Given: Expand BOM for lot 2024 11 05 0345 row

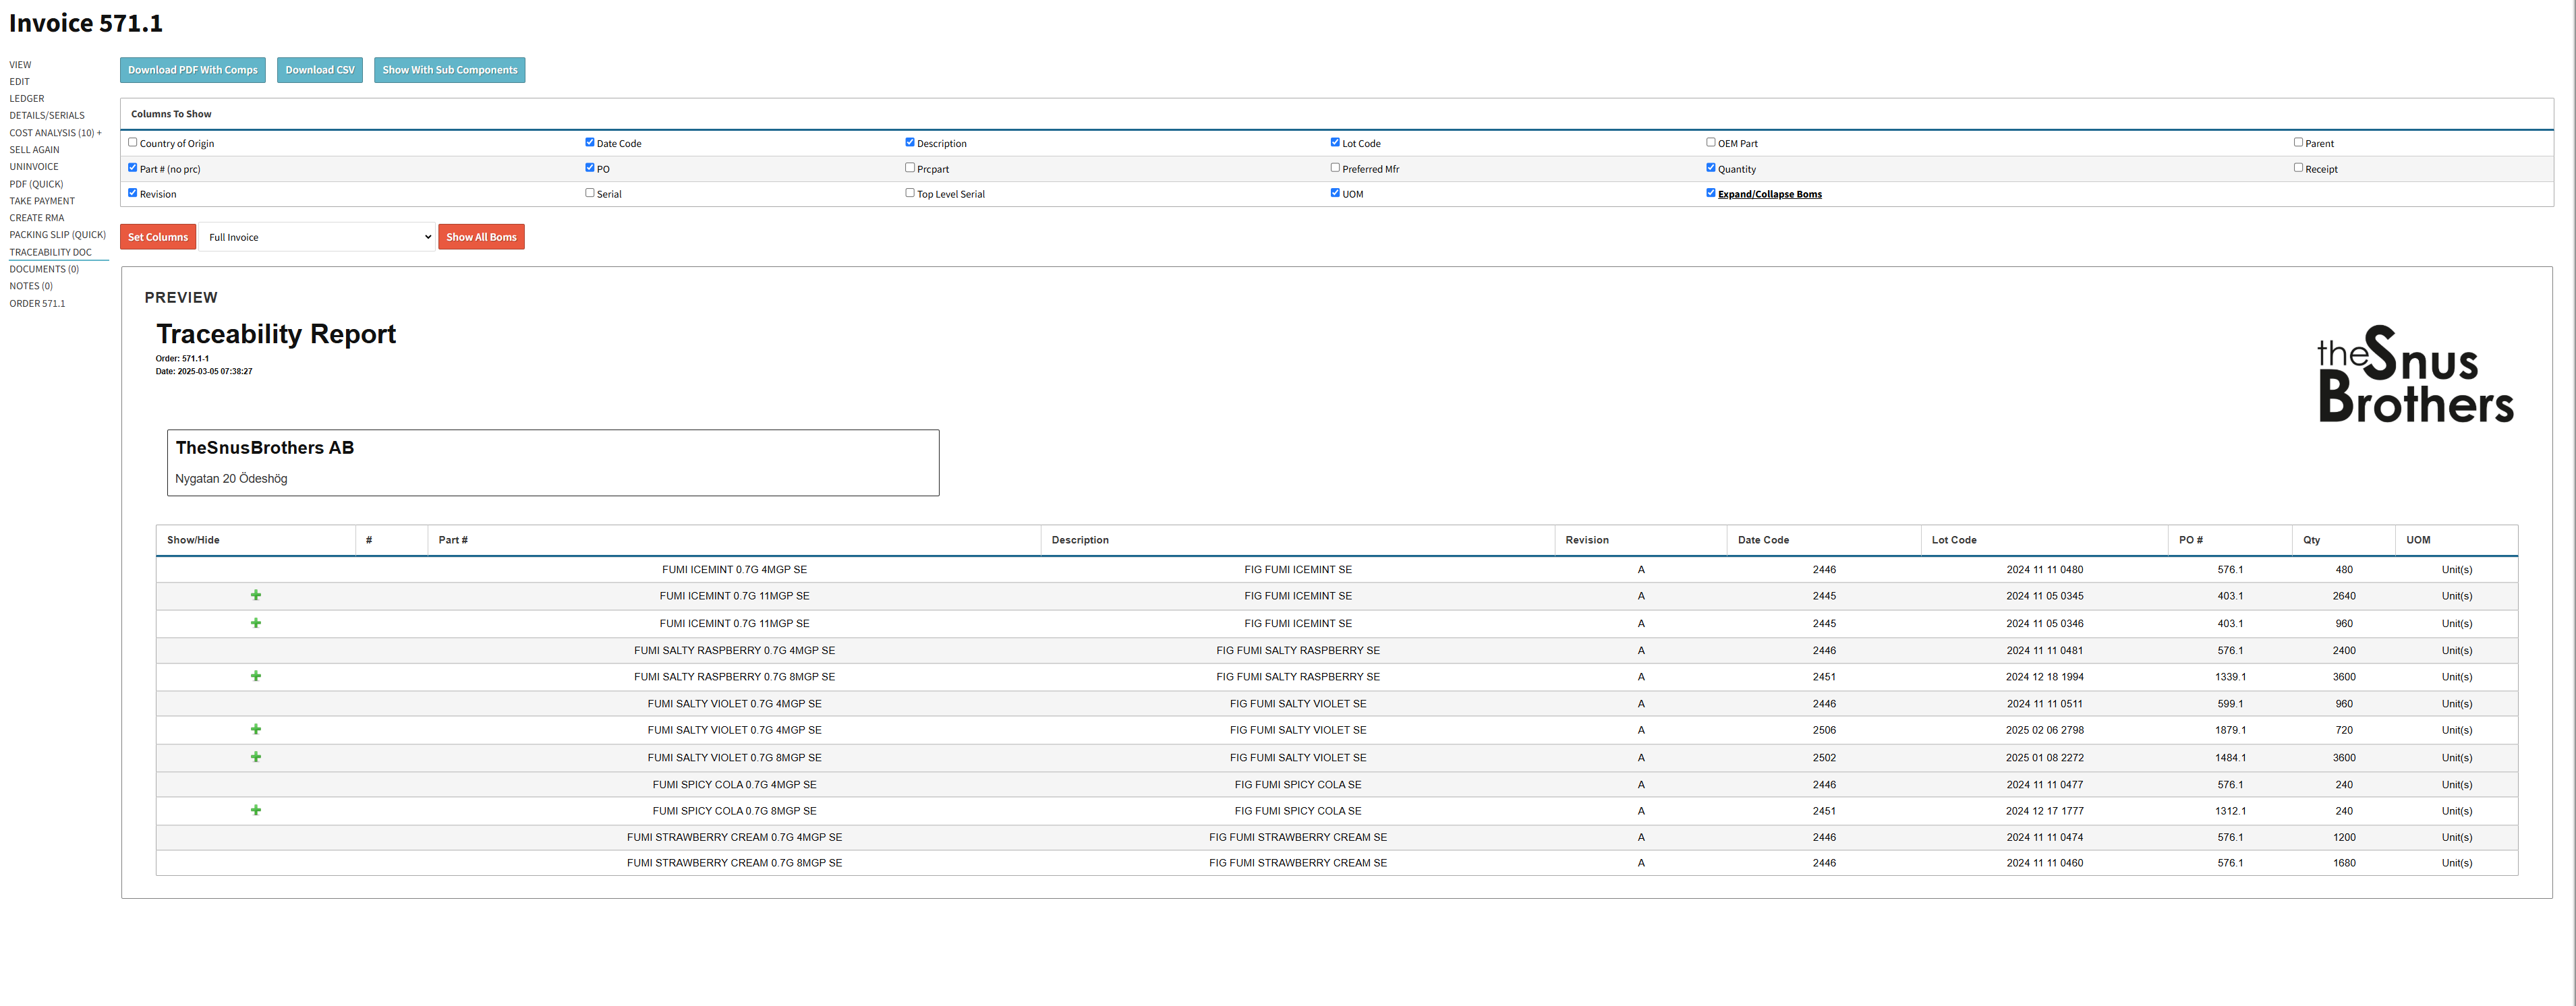Looking at the screenshot, I should click(256, 595).
